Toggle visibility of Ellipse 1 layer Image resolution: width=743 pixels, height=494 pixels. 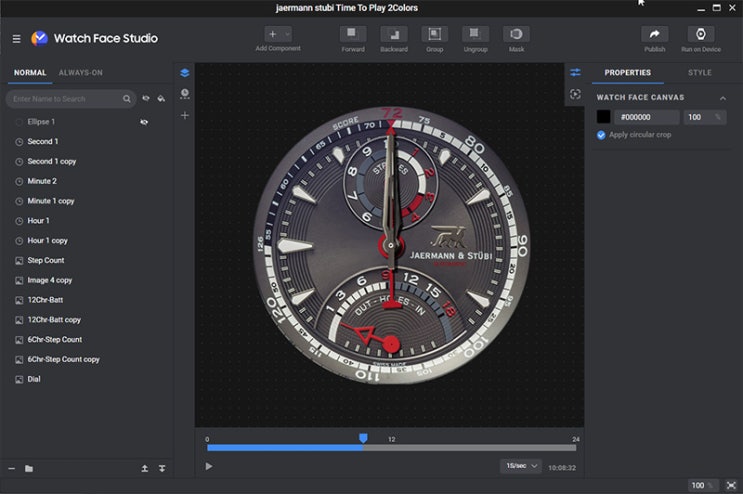coord(144,122)
